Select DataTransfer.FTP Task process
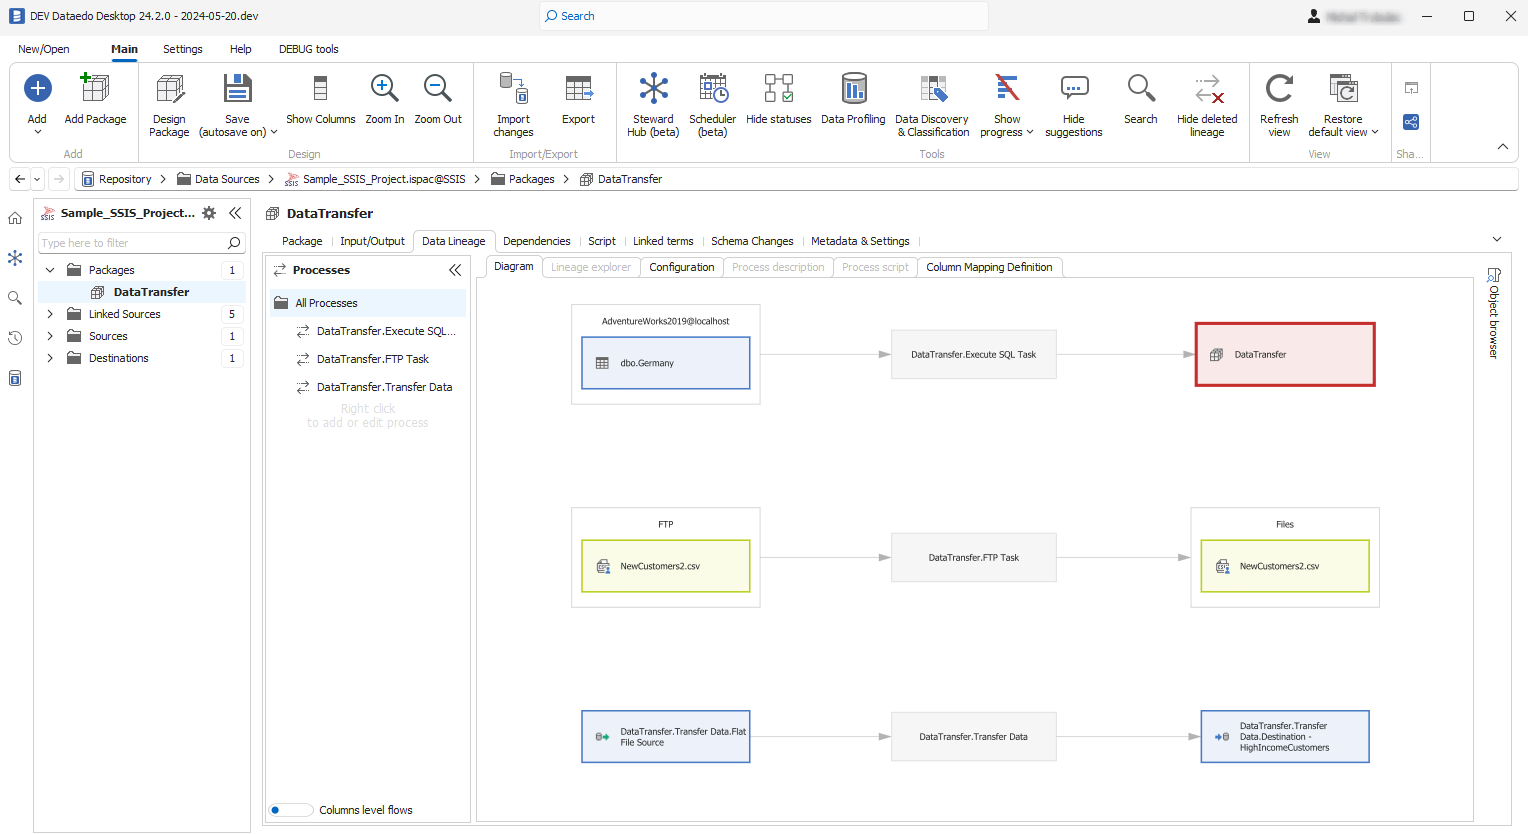 [x=372, y=359]
